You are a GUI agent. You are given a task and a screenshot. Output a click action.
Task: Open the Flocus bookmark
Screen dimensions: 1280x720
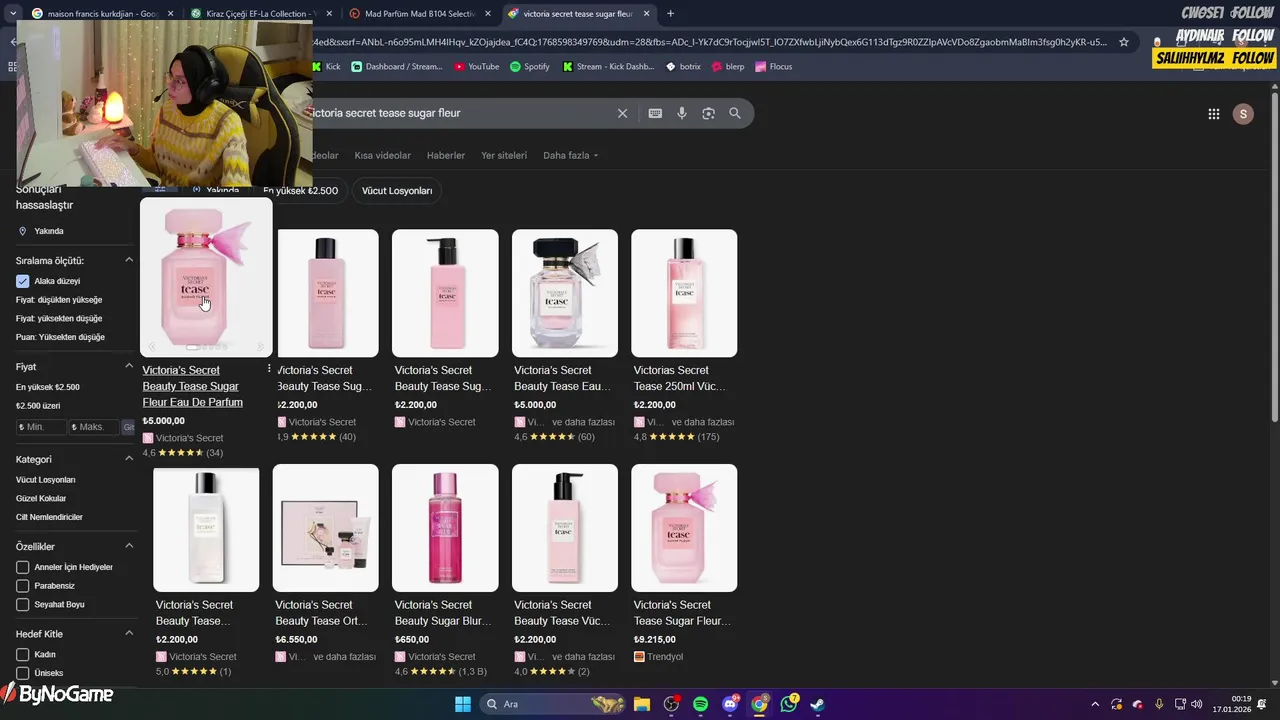click(774, 67)
